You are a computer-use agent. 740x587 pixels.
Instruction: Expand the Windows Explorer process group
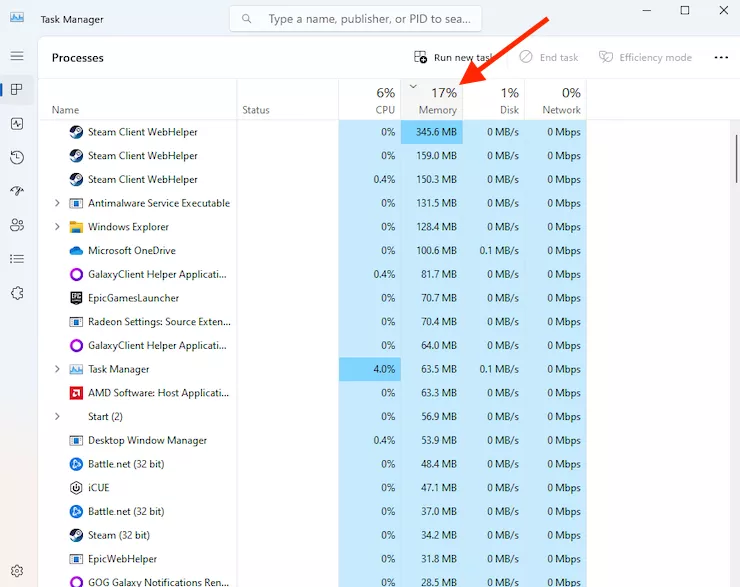(x=57, y=227)
